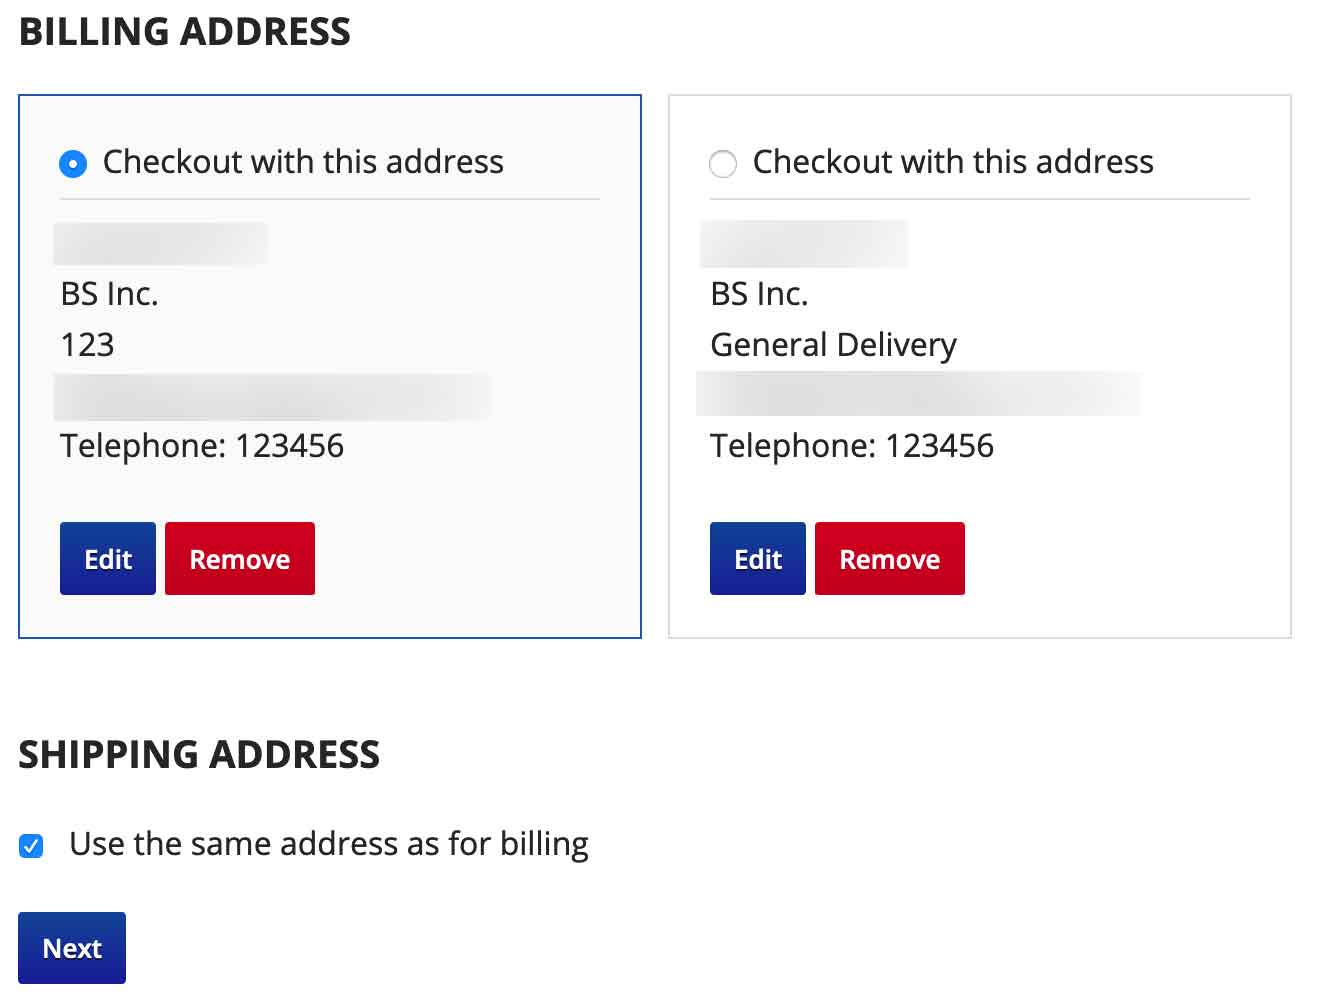Select the first billing address radio button
The image size is (1320, 994).
click(73, 163)
